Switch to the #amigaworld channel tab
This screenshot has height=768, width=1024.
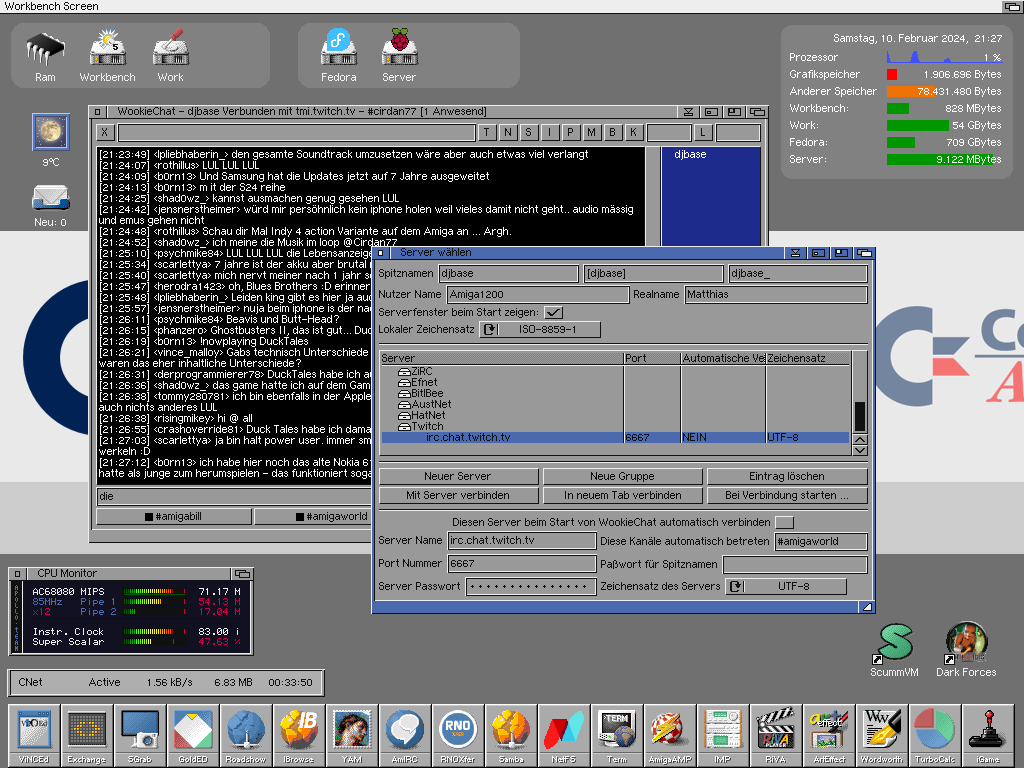(313, 517)
